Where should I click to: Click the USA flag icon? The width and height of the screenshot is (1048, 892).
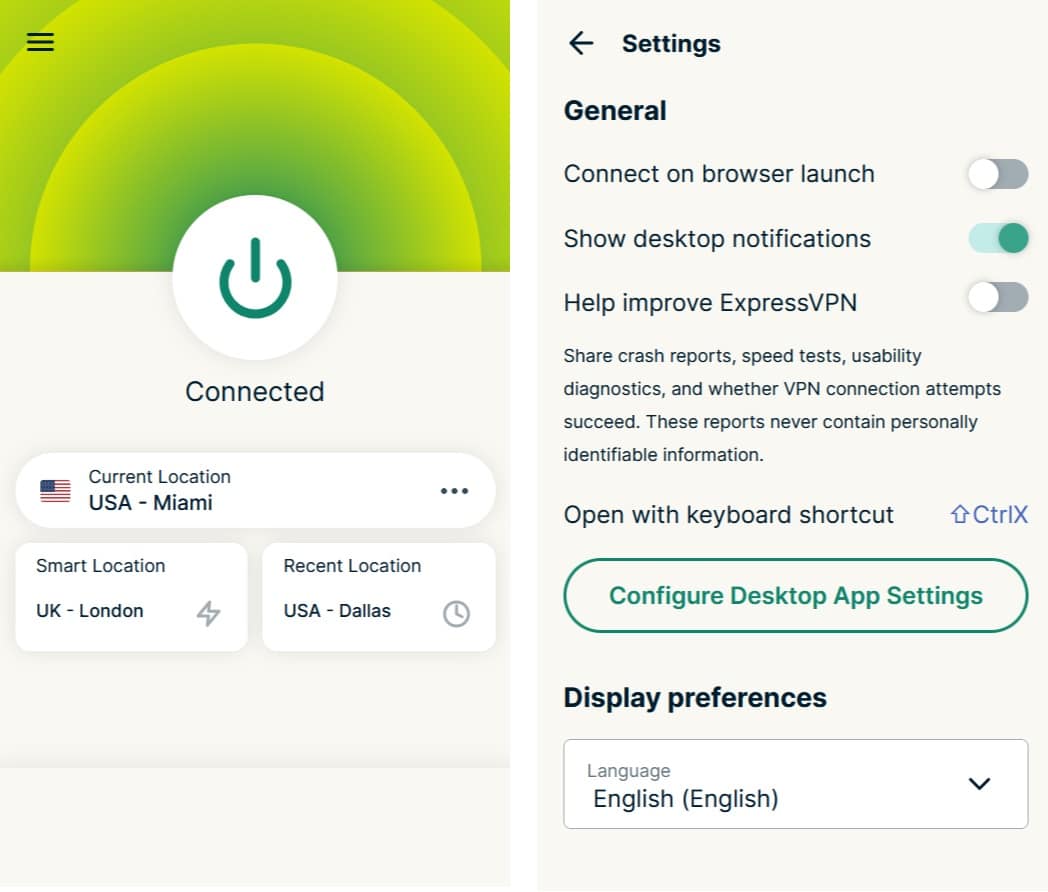55,491
